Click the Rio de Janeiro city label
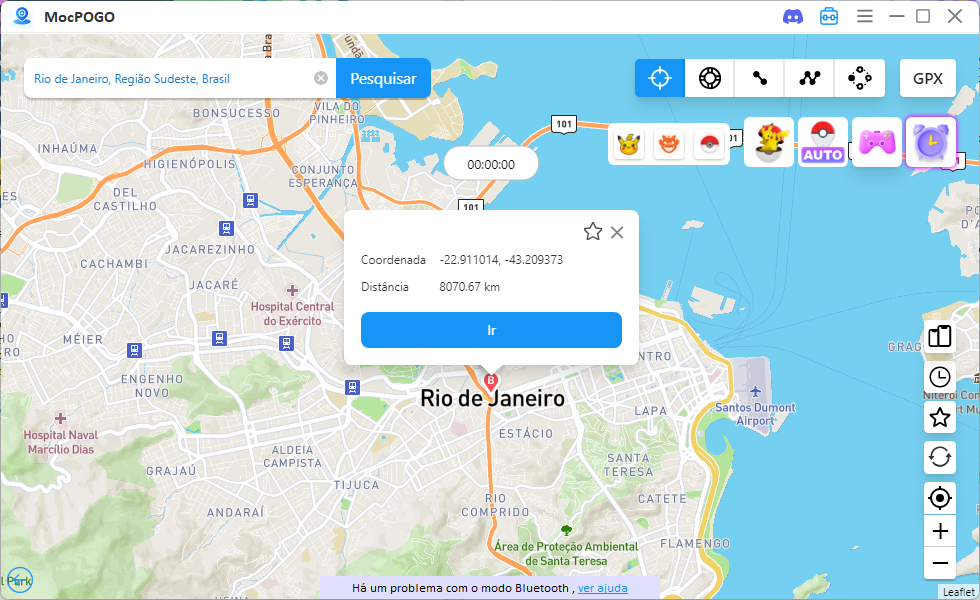Viewport: 980px width, 600px height. click(x=492, y=398)
